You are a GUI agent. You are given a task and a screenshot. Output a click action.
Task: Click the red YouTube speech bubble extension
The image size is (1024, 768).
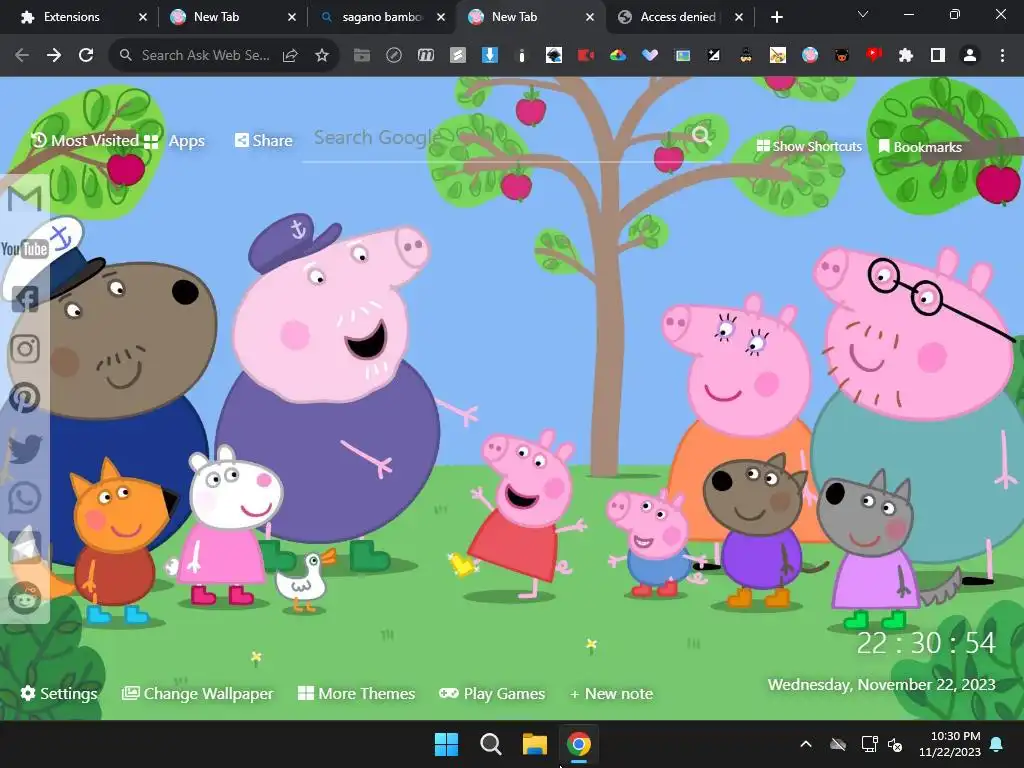[874, 56]
